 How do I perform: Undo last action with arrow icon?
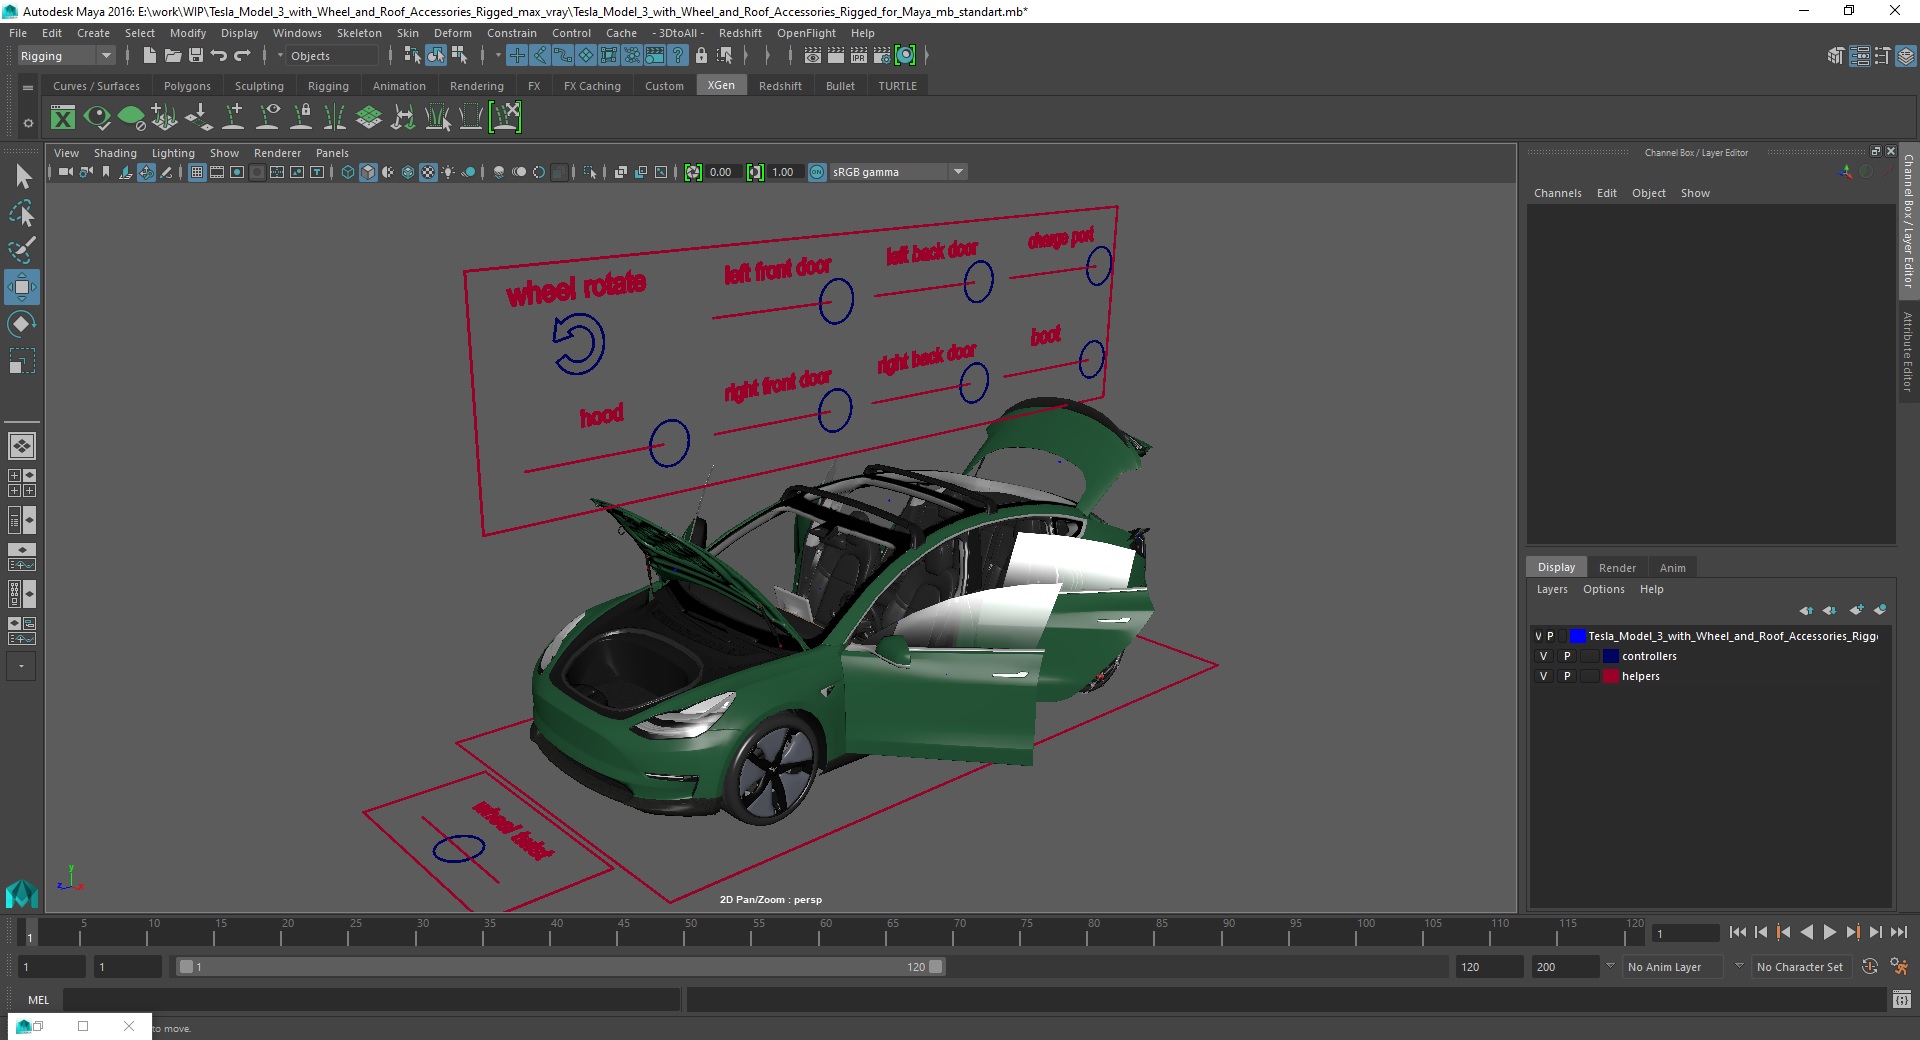point(219,56)
